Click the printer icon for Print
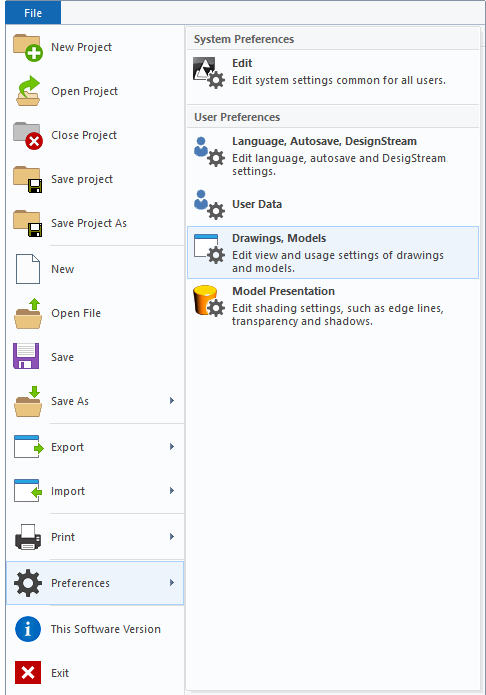The height and width of the screenshot is (695, 486). coord(27,537)
